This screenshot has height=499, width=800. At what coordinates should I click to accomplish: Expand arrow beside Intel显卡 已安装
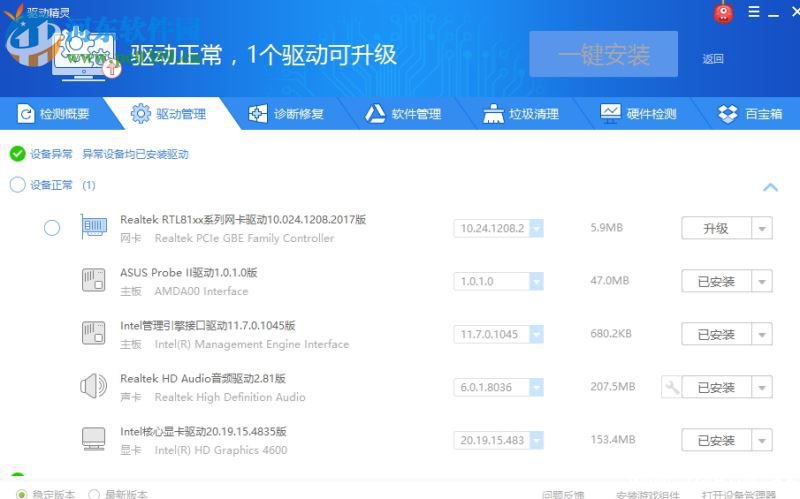pos(762,440)
